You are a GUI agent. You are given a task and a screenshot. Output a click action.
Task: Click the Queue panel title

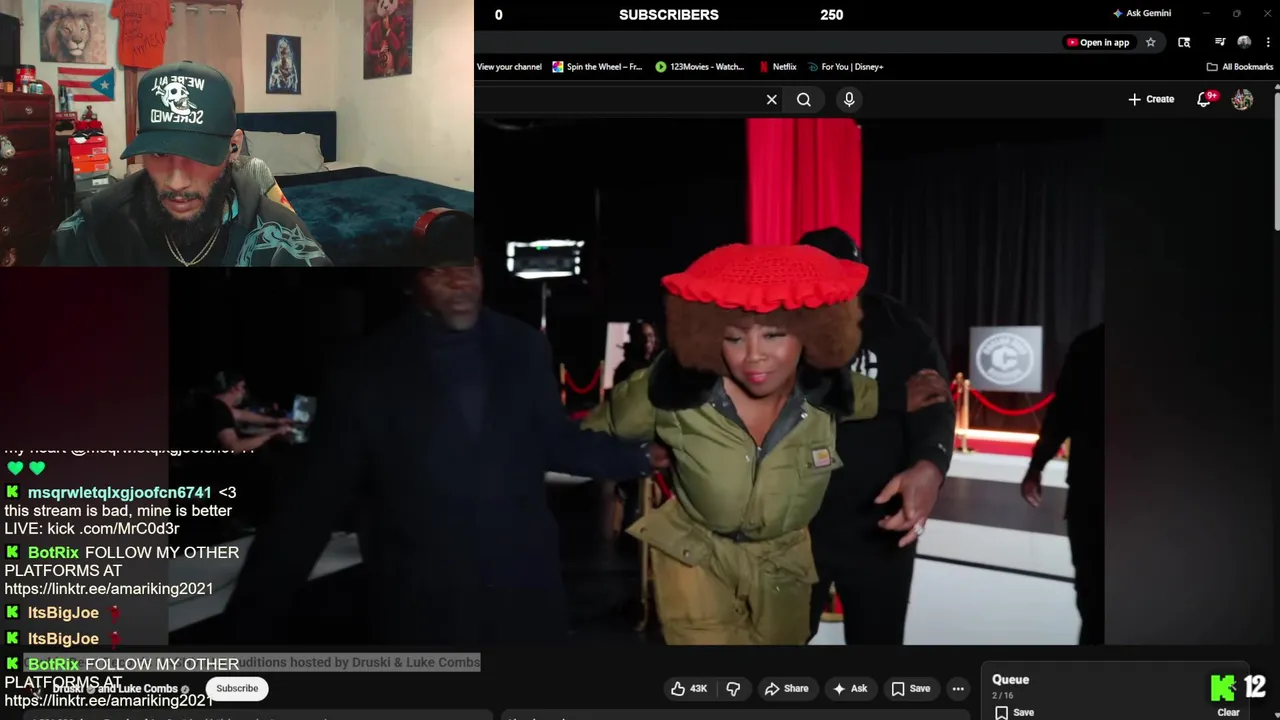1010,680
